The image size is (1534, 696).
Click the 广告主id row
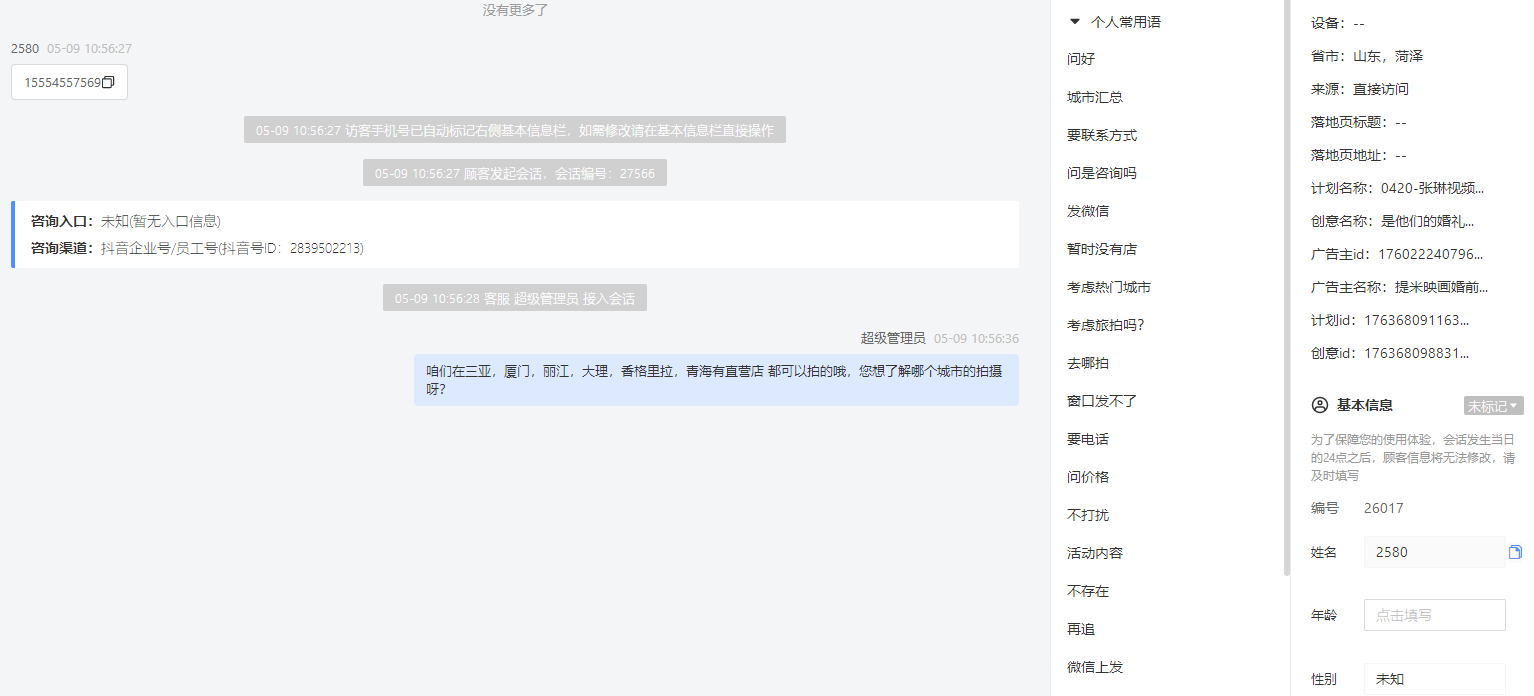click(x=1398, y=254)
